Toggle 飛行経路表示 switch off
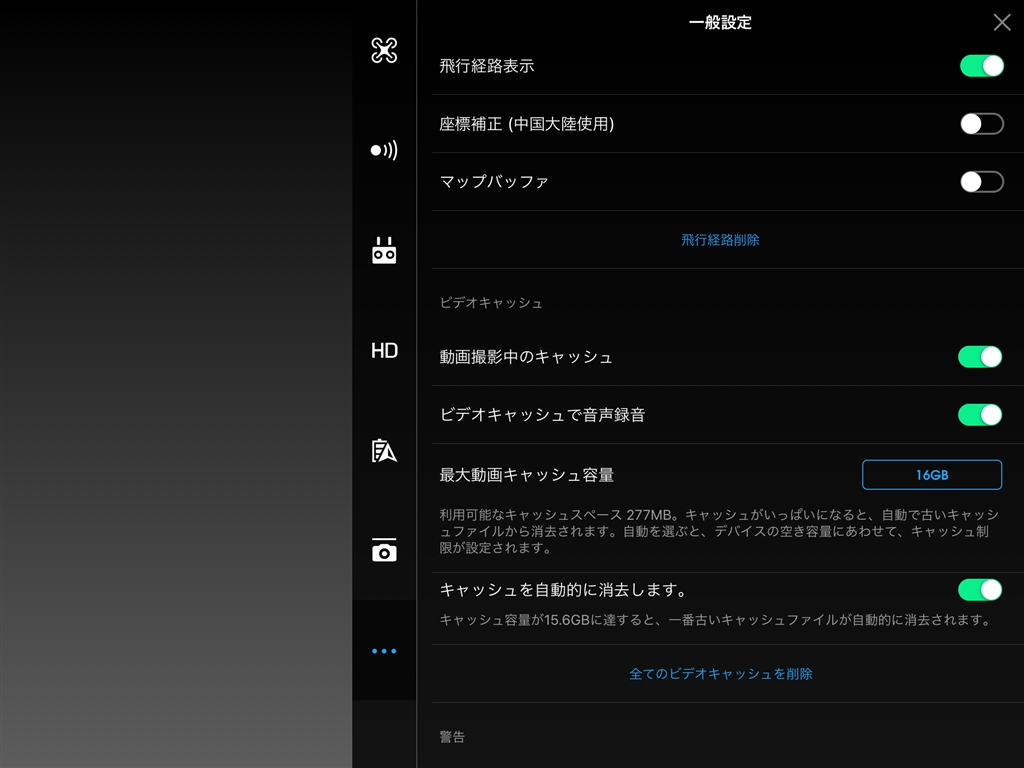1024x768 pixels. coord(982,66)
